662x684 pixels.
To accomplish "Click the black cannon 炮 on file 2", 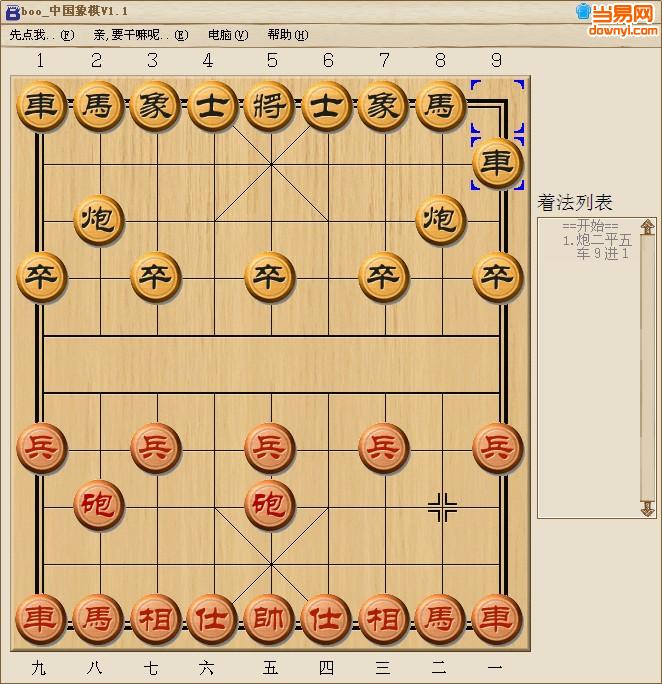I will pos(98,218).
